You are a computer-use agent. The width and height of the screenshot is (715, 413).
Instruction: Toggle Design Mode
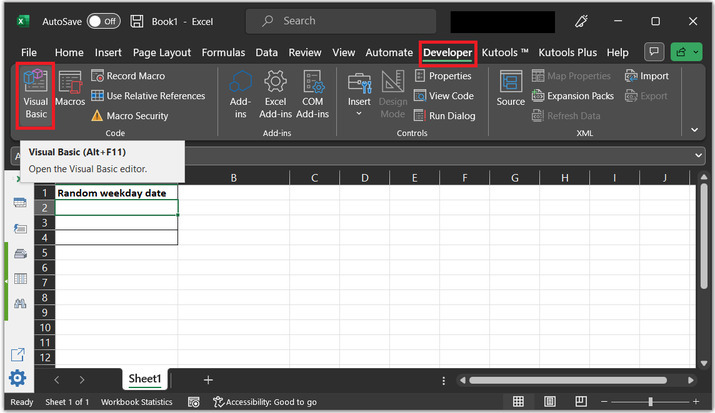tap(393, 95)
